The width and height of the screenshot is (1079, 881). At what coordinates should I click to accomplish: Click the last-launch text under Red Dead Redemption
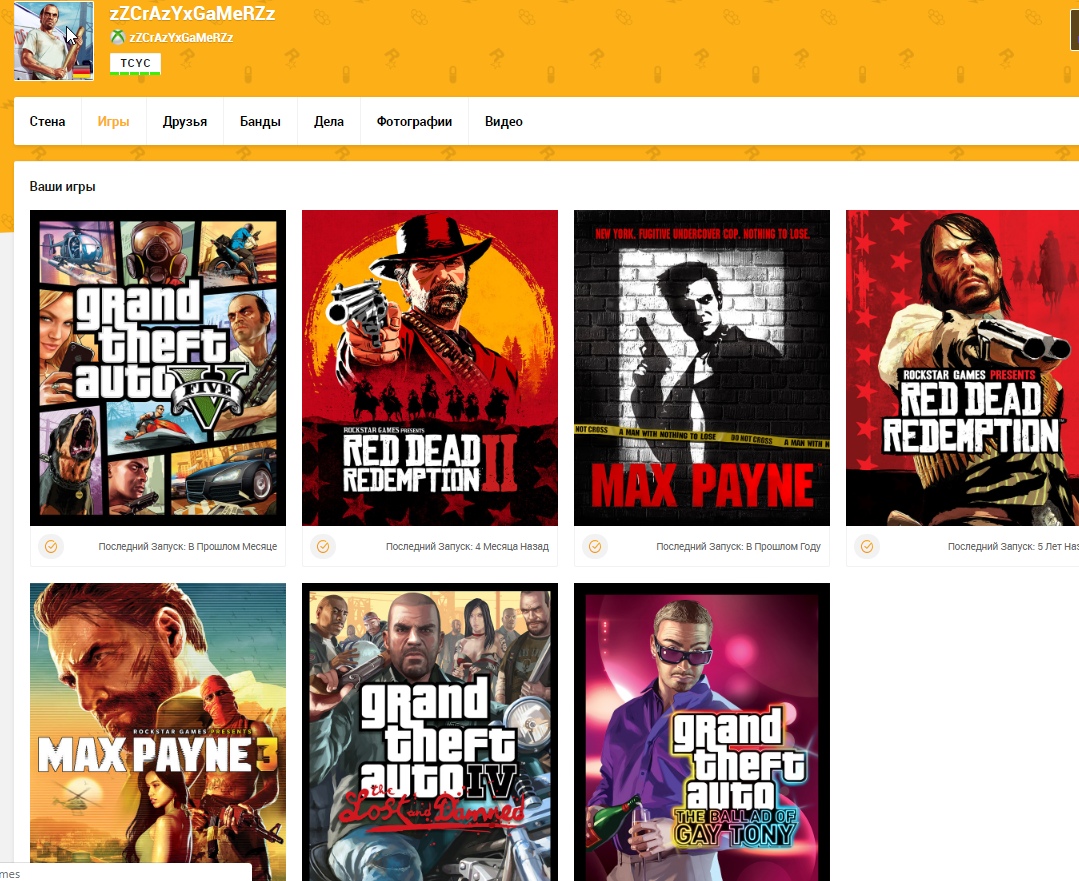coord(1013,546)
